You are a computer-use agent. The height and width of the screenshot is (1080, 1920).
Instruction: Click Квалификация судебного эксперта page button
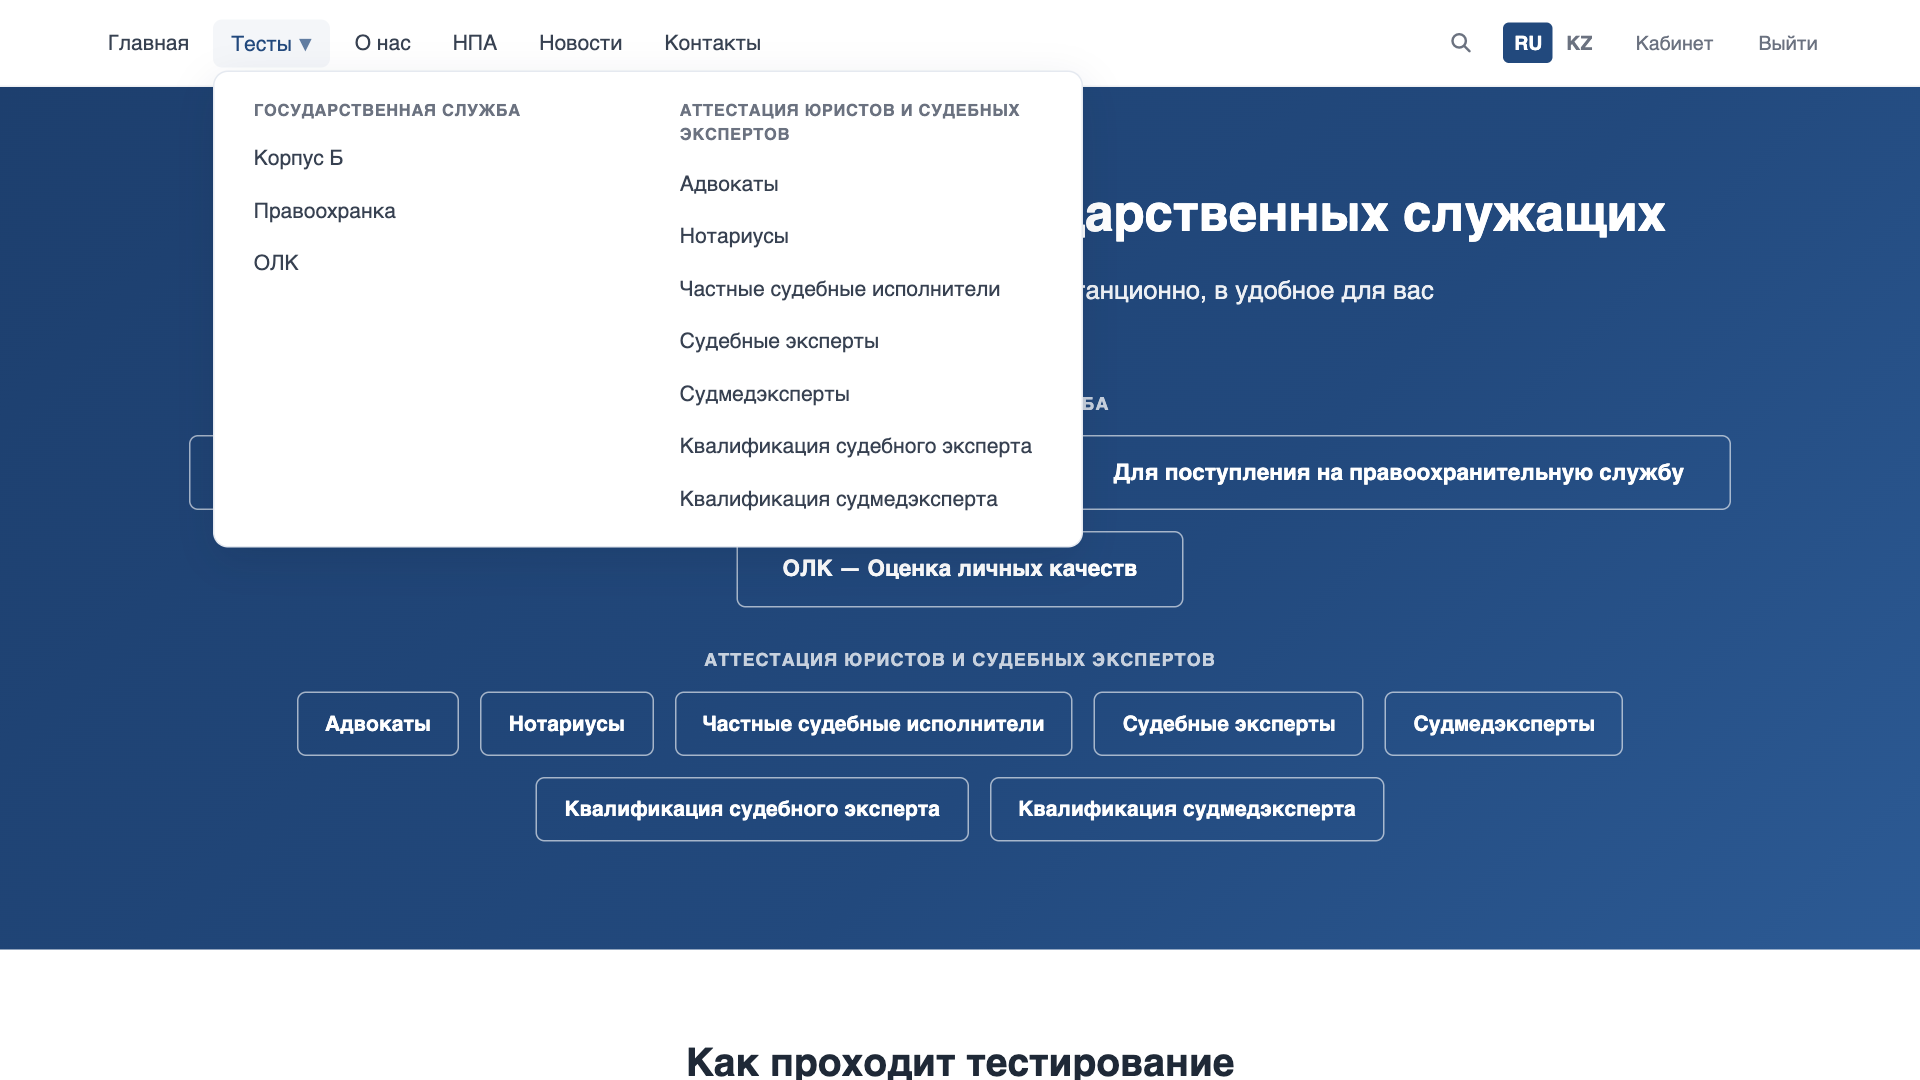point(752,809)
